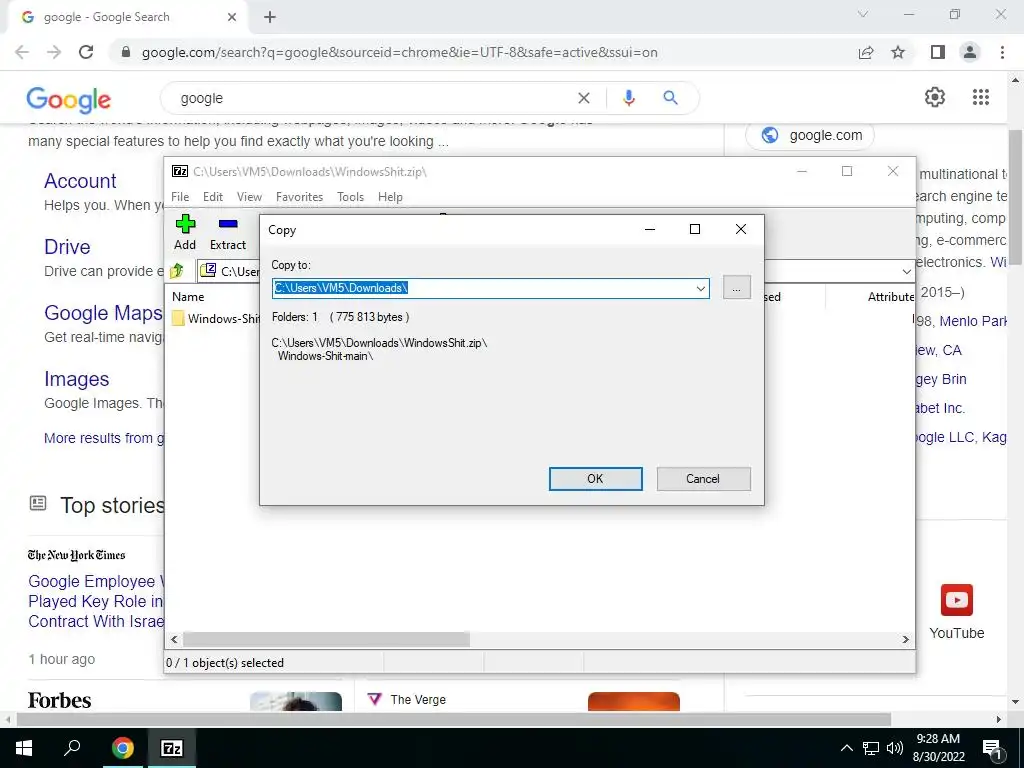Select the Windows-Shit-main folder row
1024x768 pixels.
click(x=216, y=319)
